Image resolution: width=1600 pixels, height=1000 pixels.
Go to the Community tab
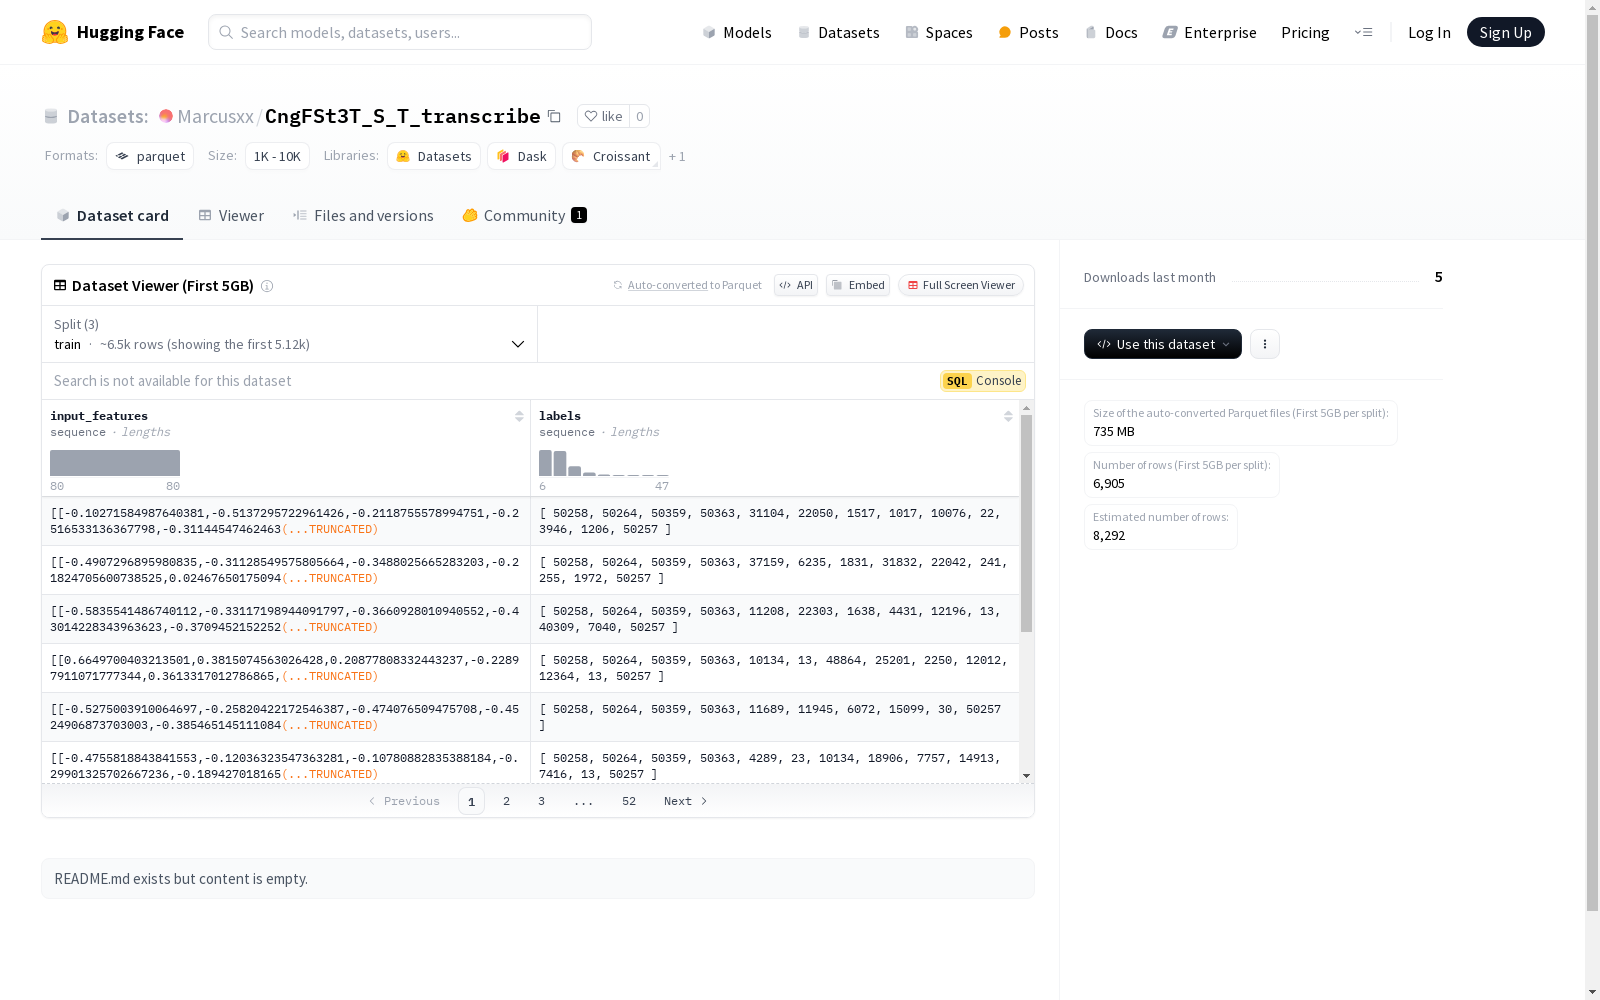(524, 216)
